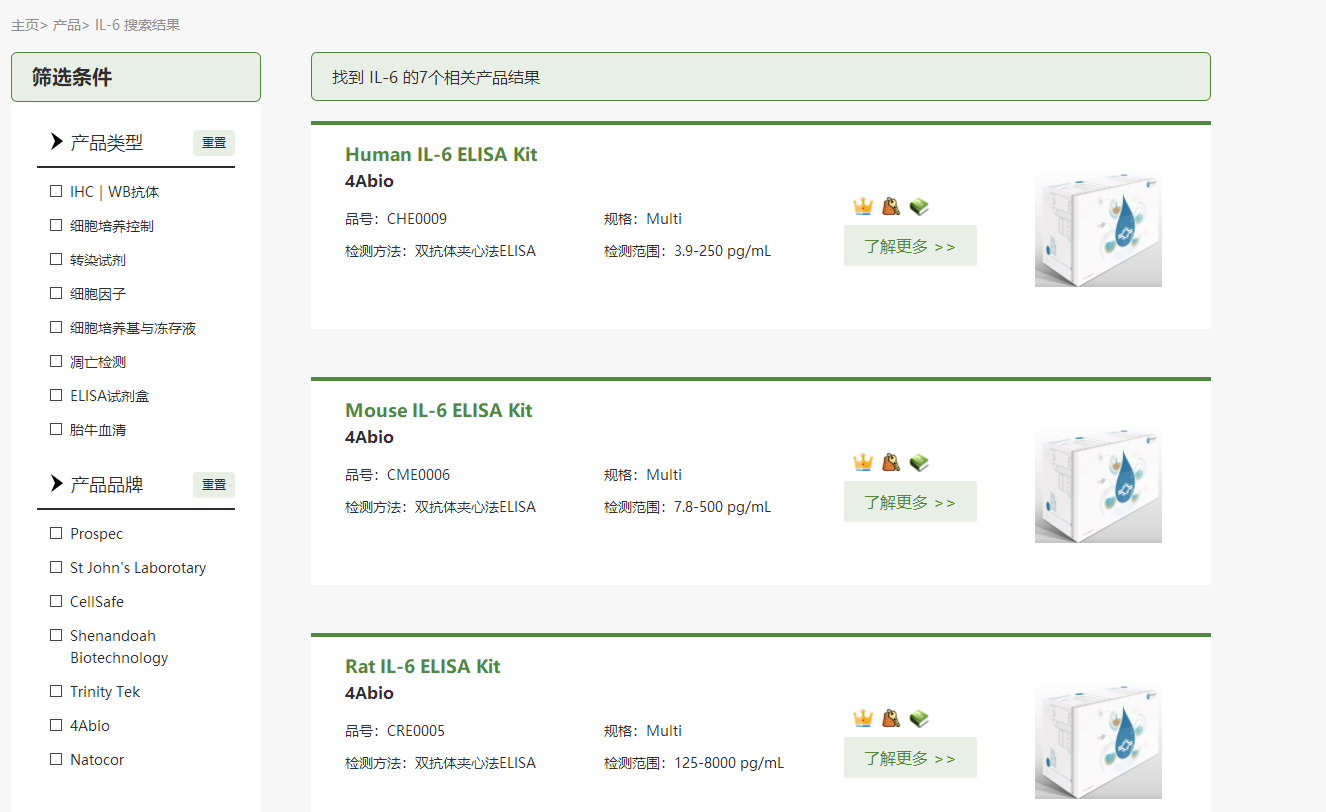The height and width of the screenshot is (812, 1326).
Task: Click the green book icon for Human IL-6 Kit
Action: pos(919,207)
